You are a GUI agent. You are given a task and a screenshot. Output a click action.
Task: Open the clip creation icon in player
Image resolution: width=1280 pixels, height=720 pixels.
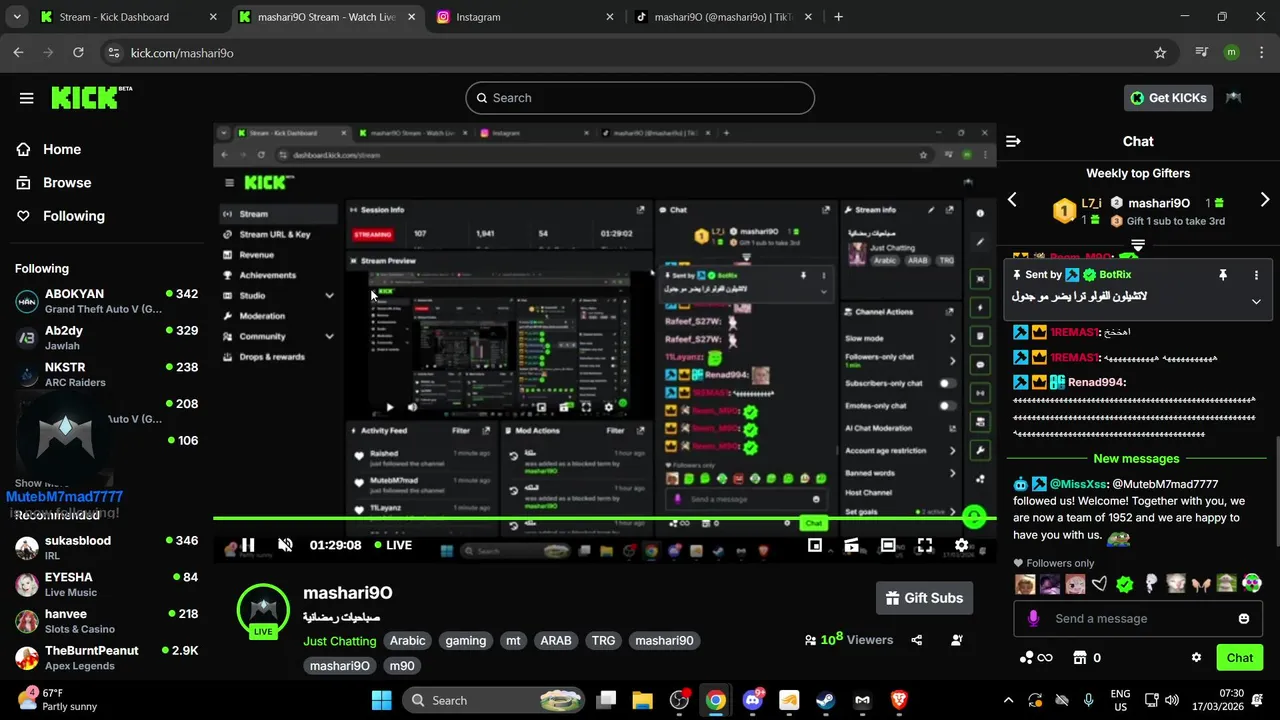(851, 545)
